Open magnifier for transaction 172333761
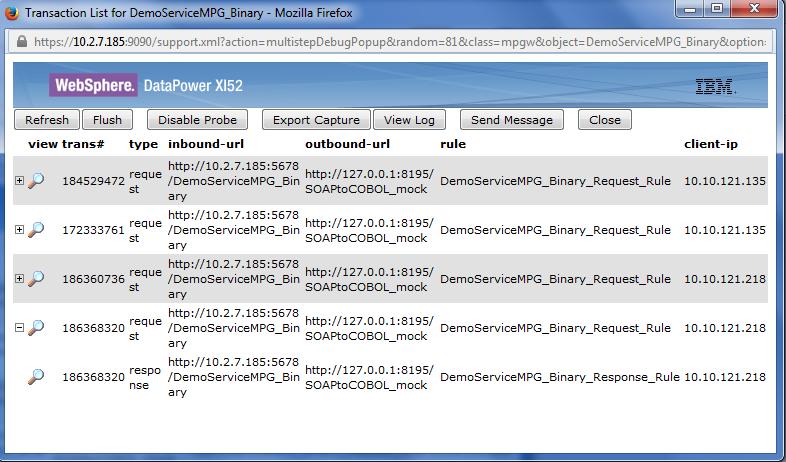 tap(36, 229)
